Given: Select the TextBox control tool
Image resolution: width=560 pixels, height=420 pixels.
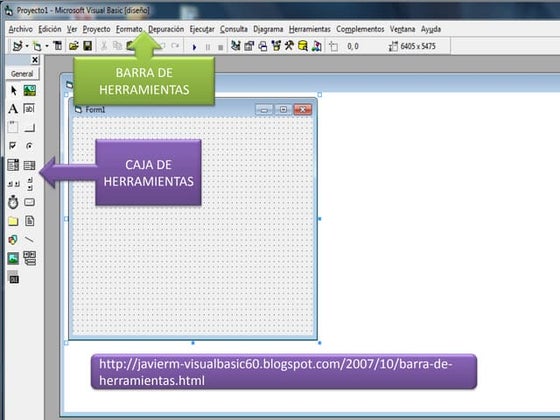Looking at the screenshot, I should 29,108.
